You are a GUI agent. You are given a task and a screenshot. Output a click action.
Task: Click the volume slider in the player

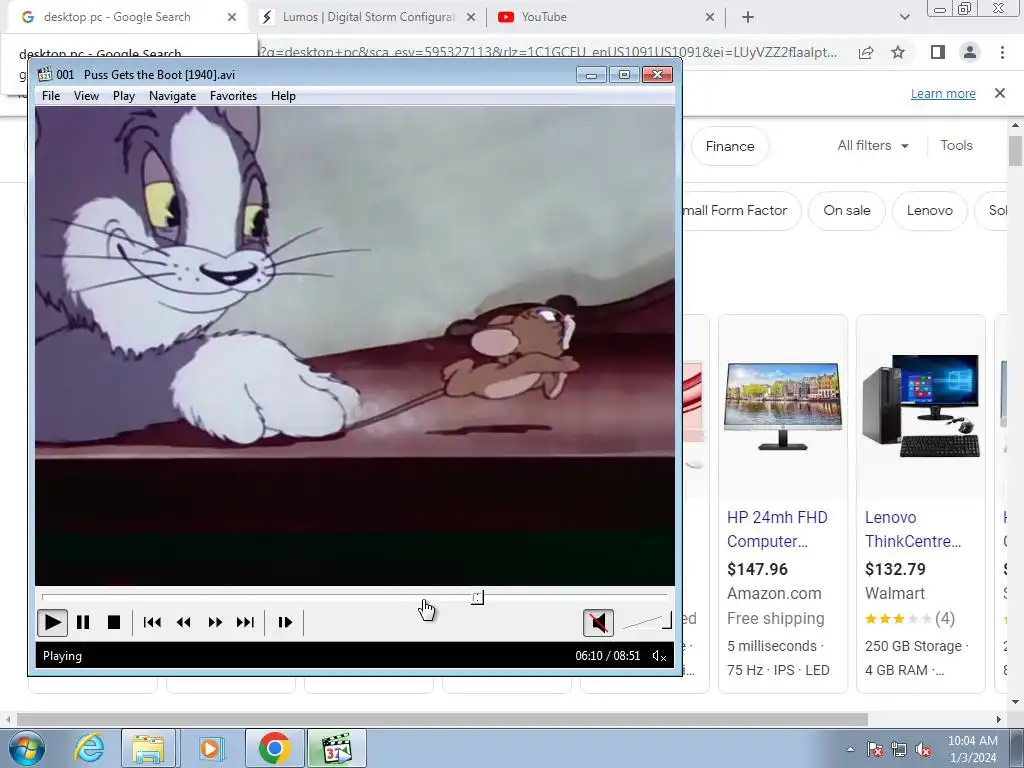pos(647,621)
